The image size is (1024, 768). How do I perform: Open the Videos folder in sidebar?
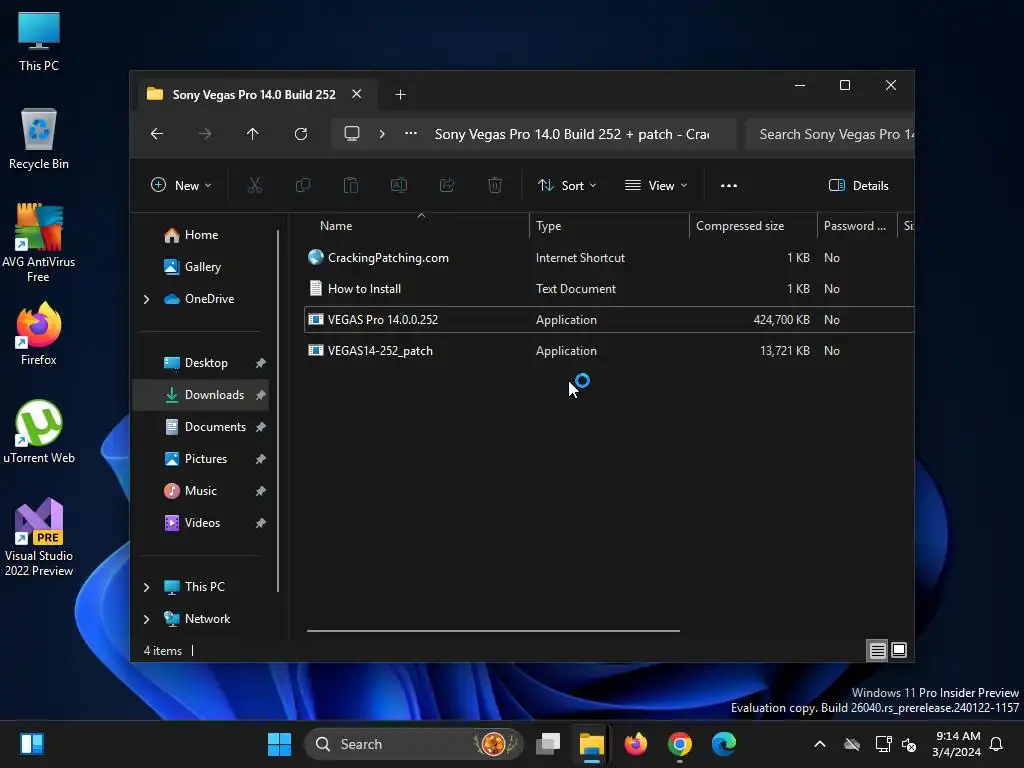(x=200, y=522)
